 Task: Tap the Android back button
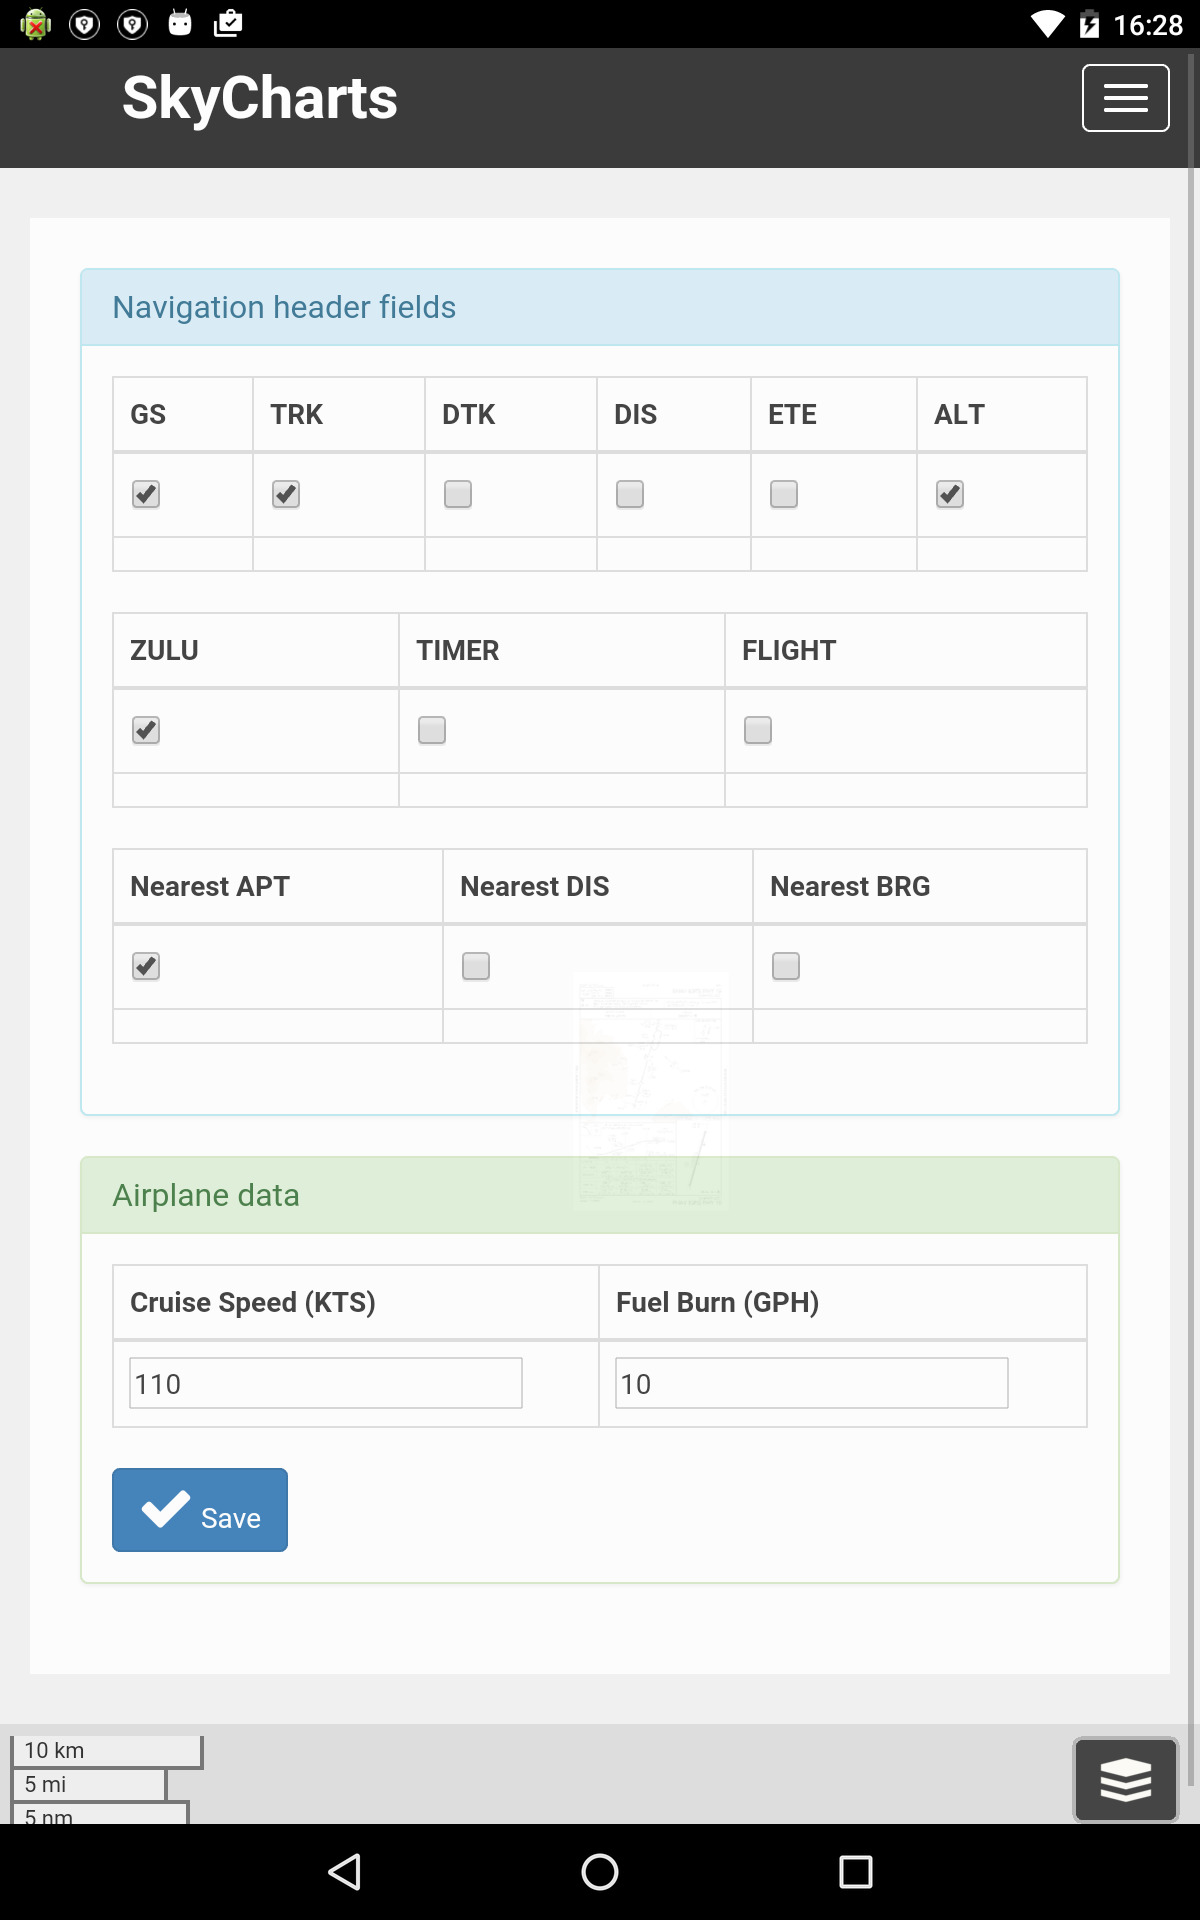click(345, 1871)
